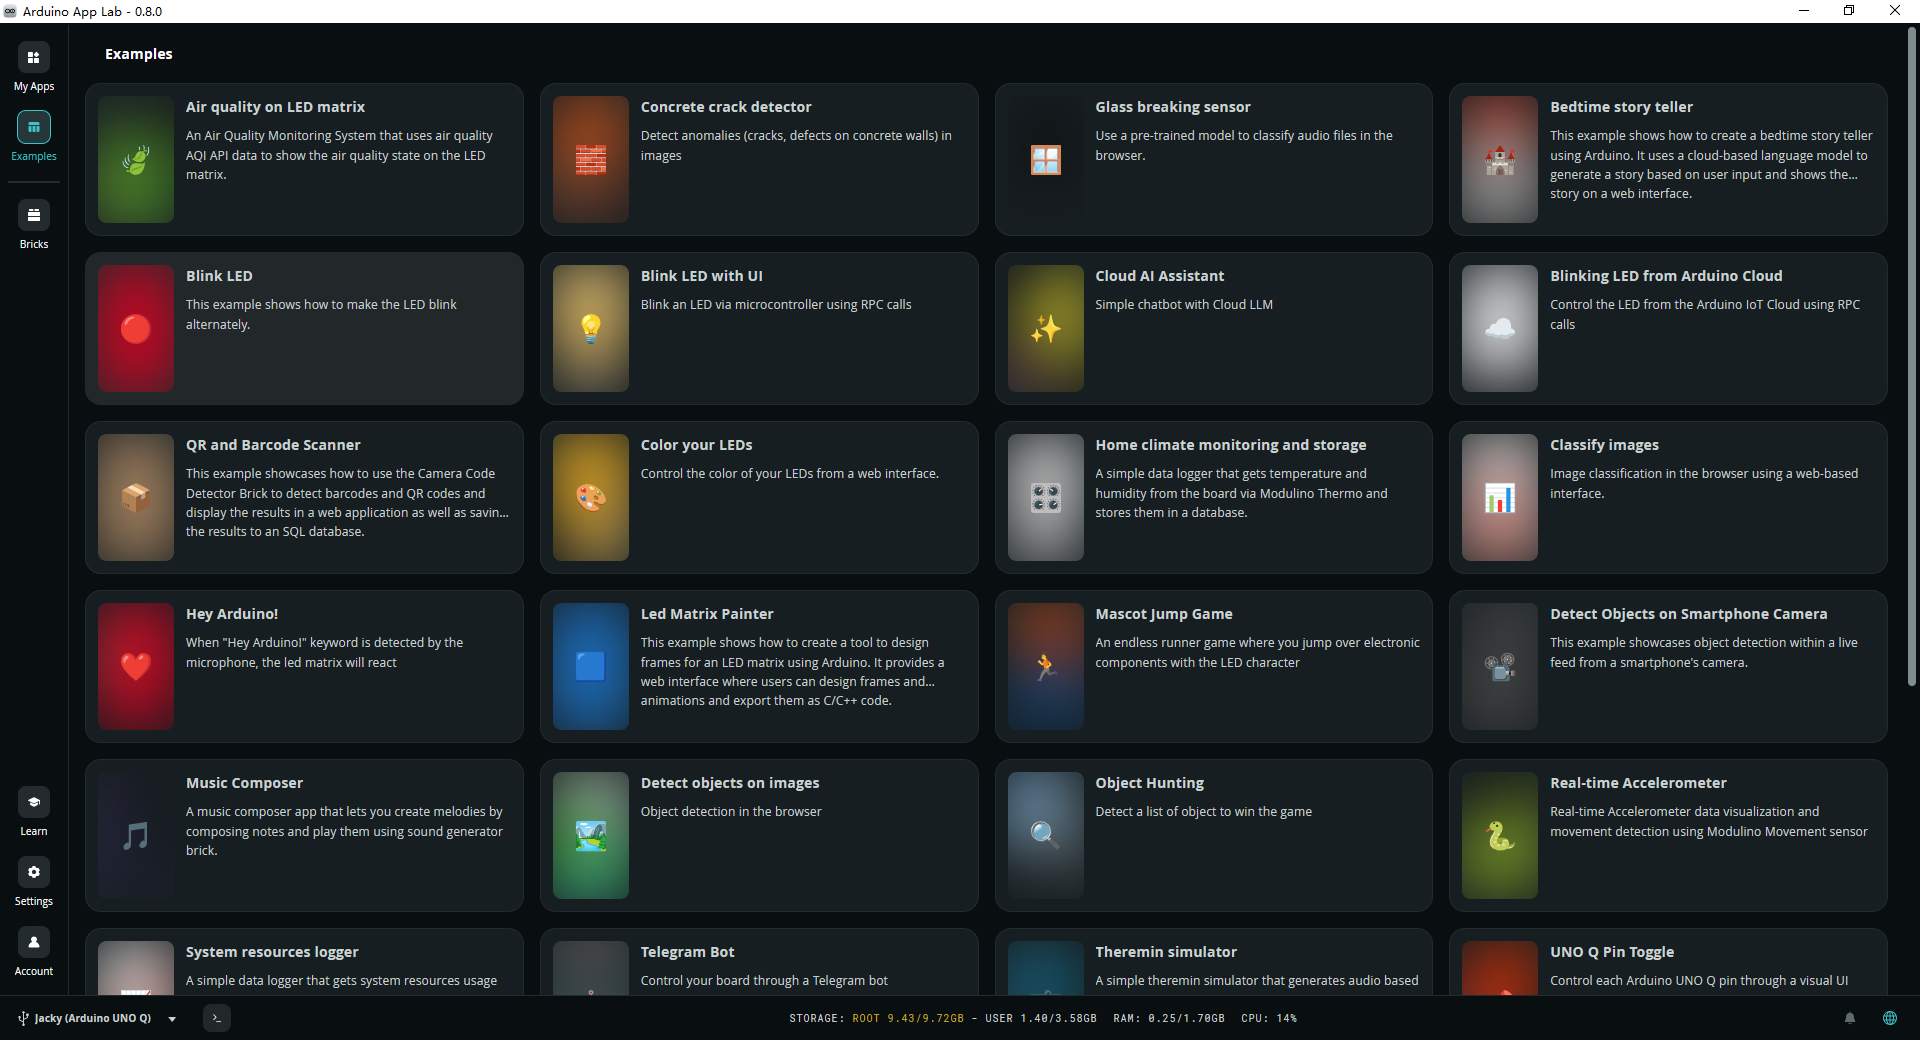
Task: Open the Learn section icon
Action: [33, 802]
